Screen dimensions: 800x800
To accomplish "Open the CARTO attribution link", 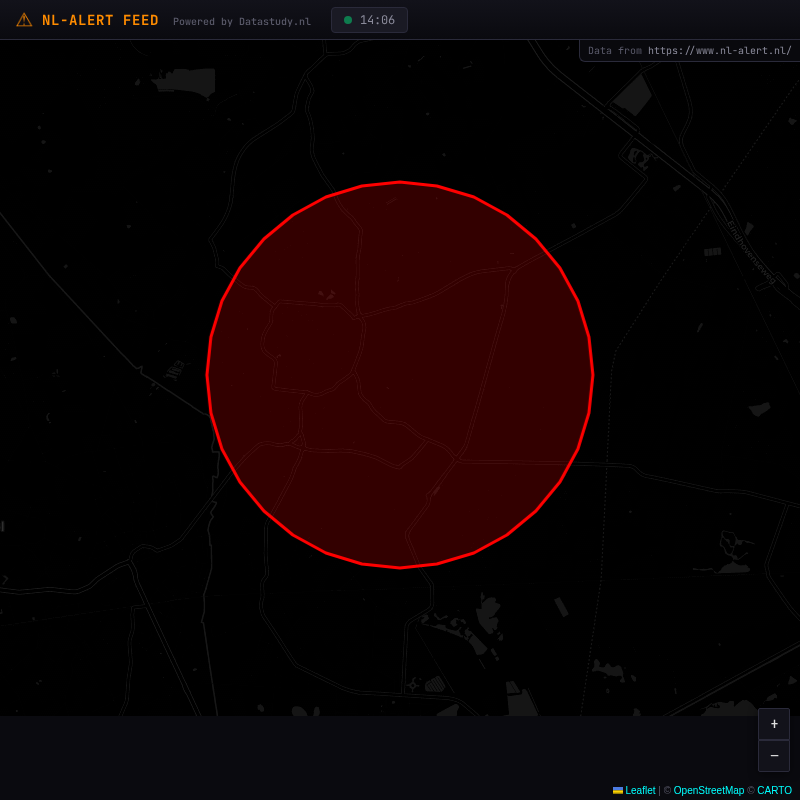I will [774, 790].
